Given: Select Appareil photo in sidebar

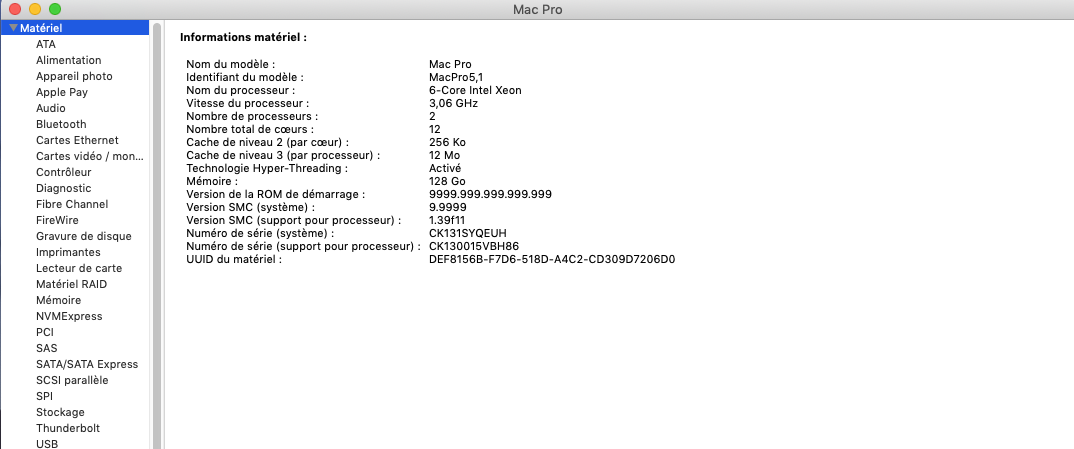Looking at the screenshot, I should coord(74,76).
